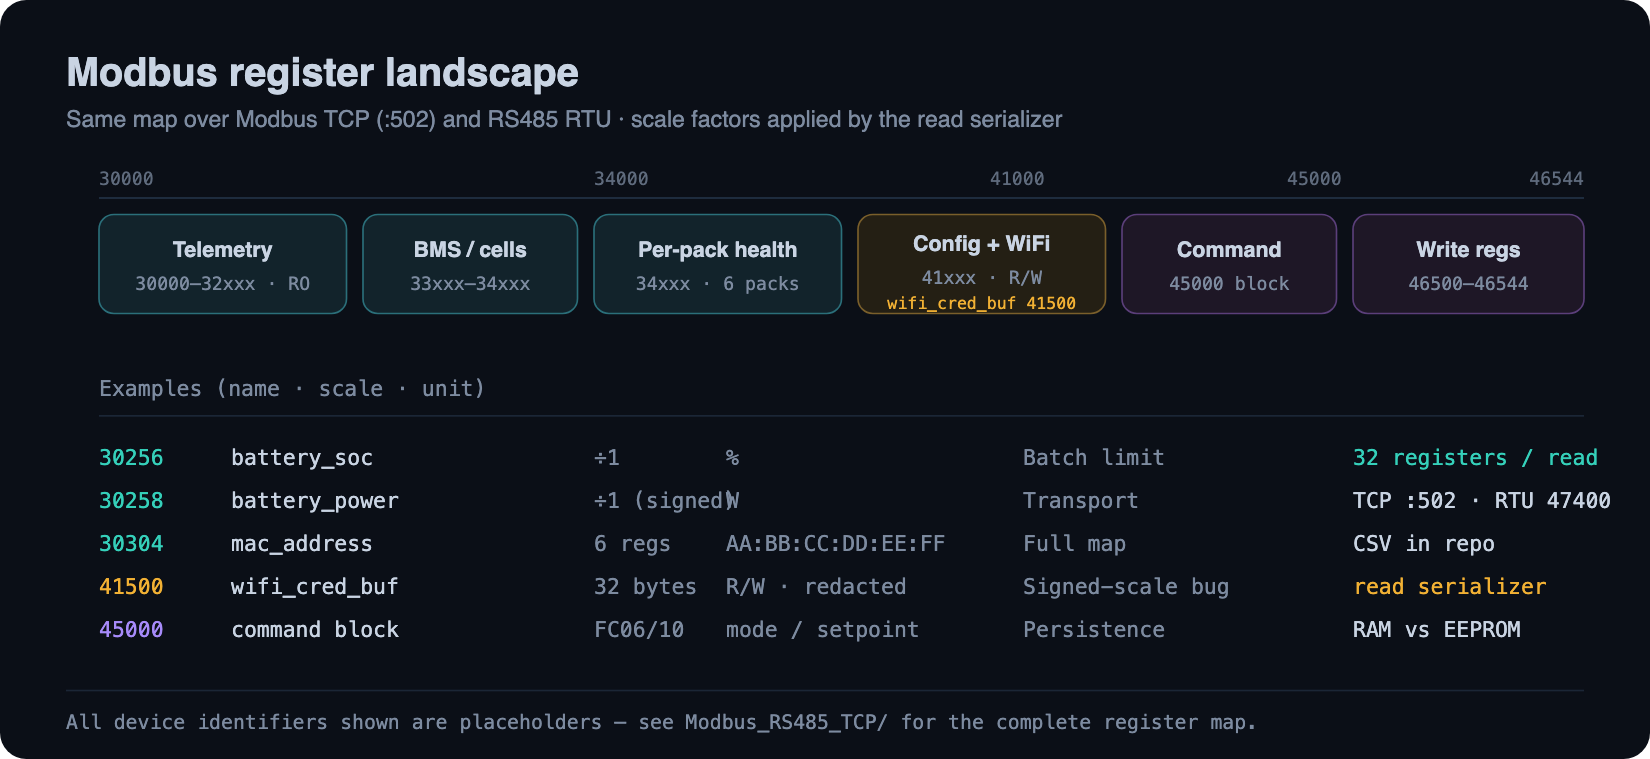Viewport: 1650px width, 759px height.
Task: Select the Write regs card
Action: [x=1468, y=264]
